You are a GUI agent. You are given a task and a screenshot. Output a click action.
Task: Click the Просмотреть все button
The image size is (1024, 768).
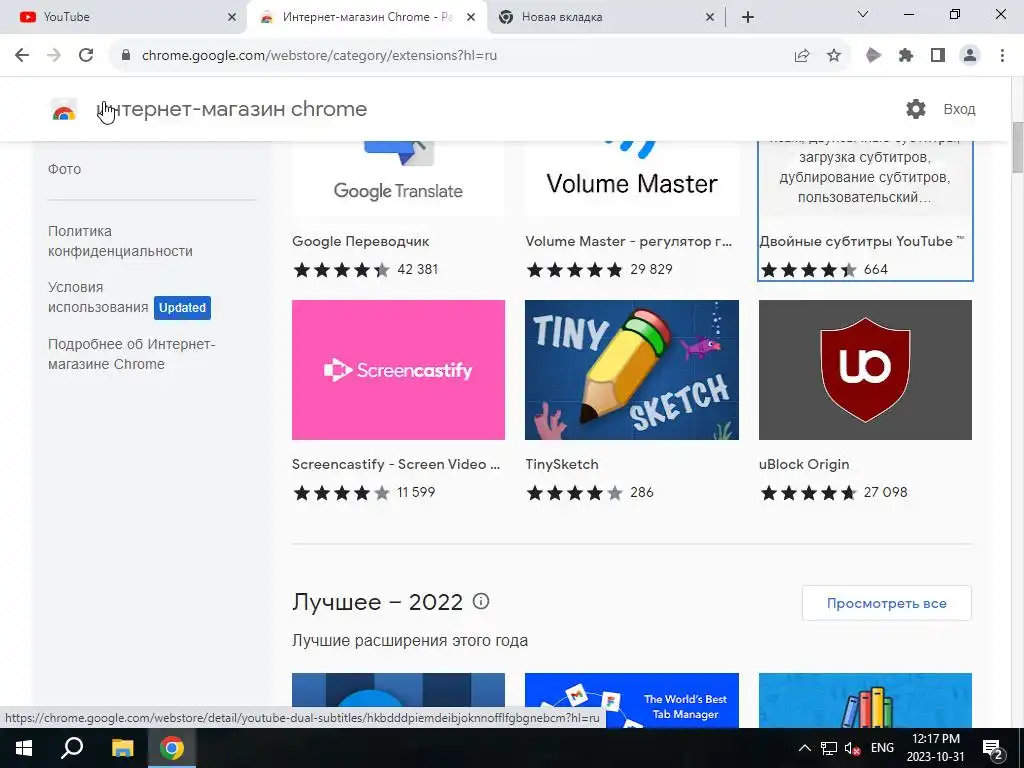coord(886,603)
